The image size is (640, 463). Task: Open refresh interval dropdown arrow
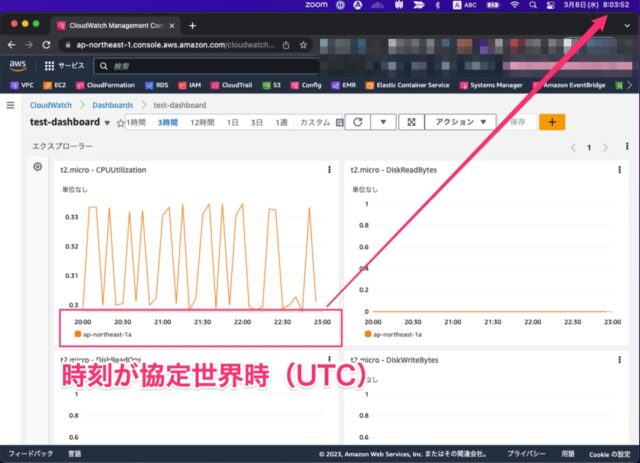383,122
